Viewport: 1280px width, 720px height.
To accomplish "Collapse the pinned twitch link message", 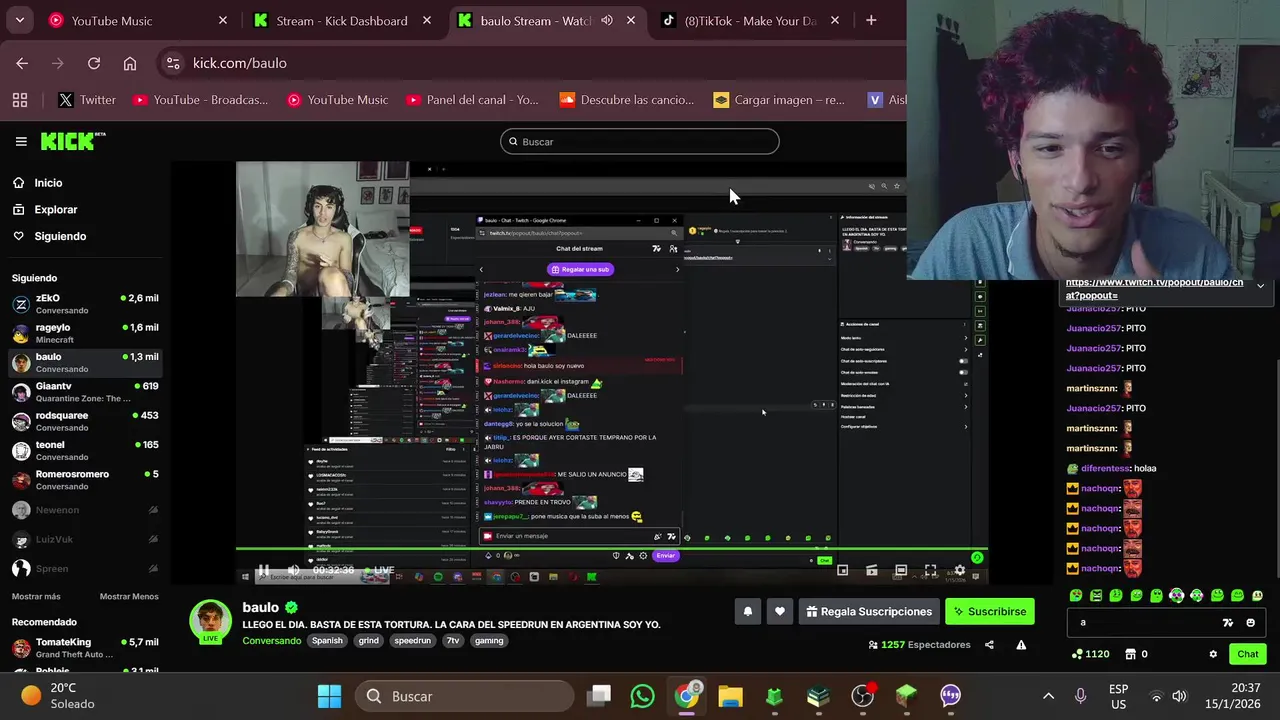I will 1260,286.
